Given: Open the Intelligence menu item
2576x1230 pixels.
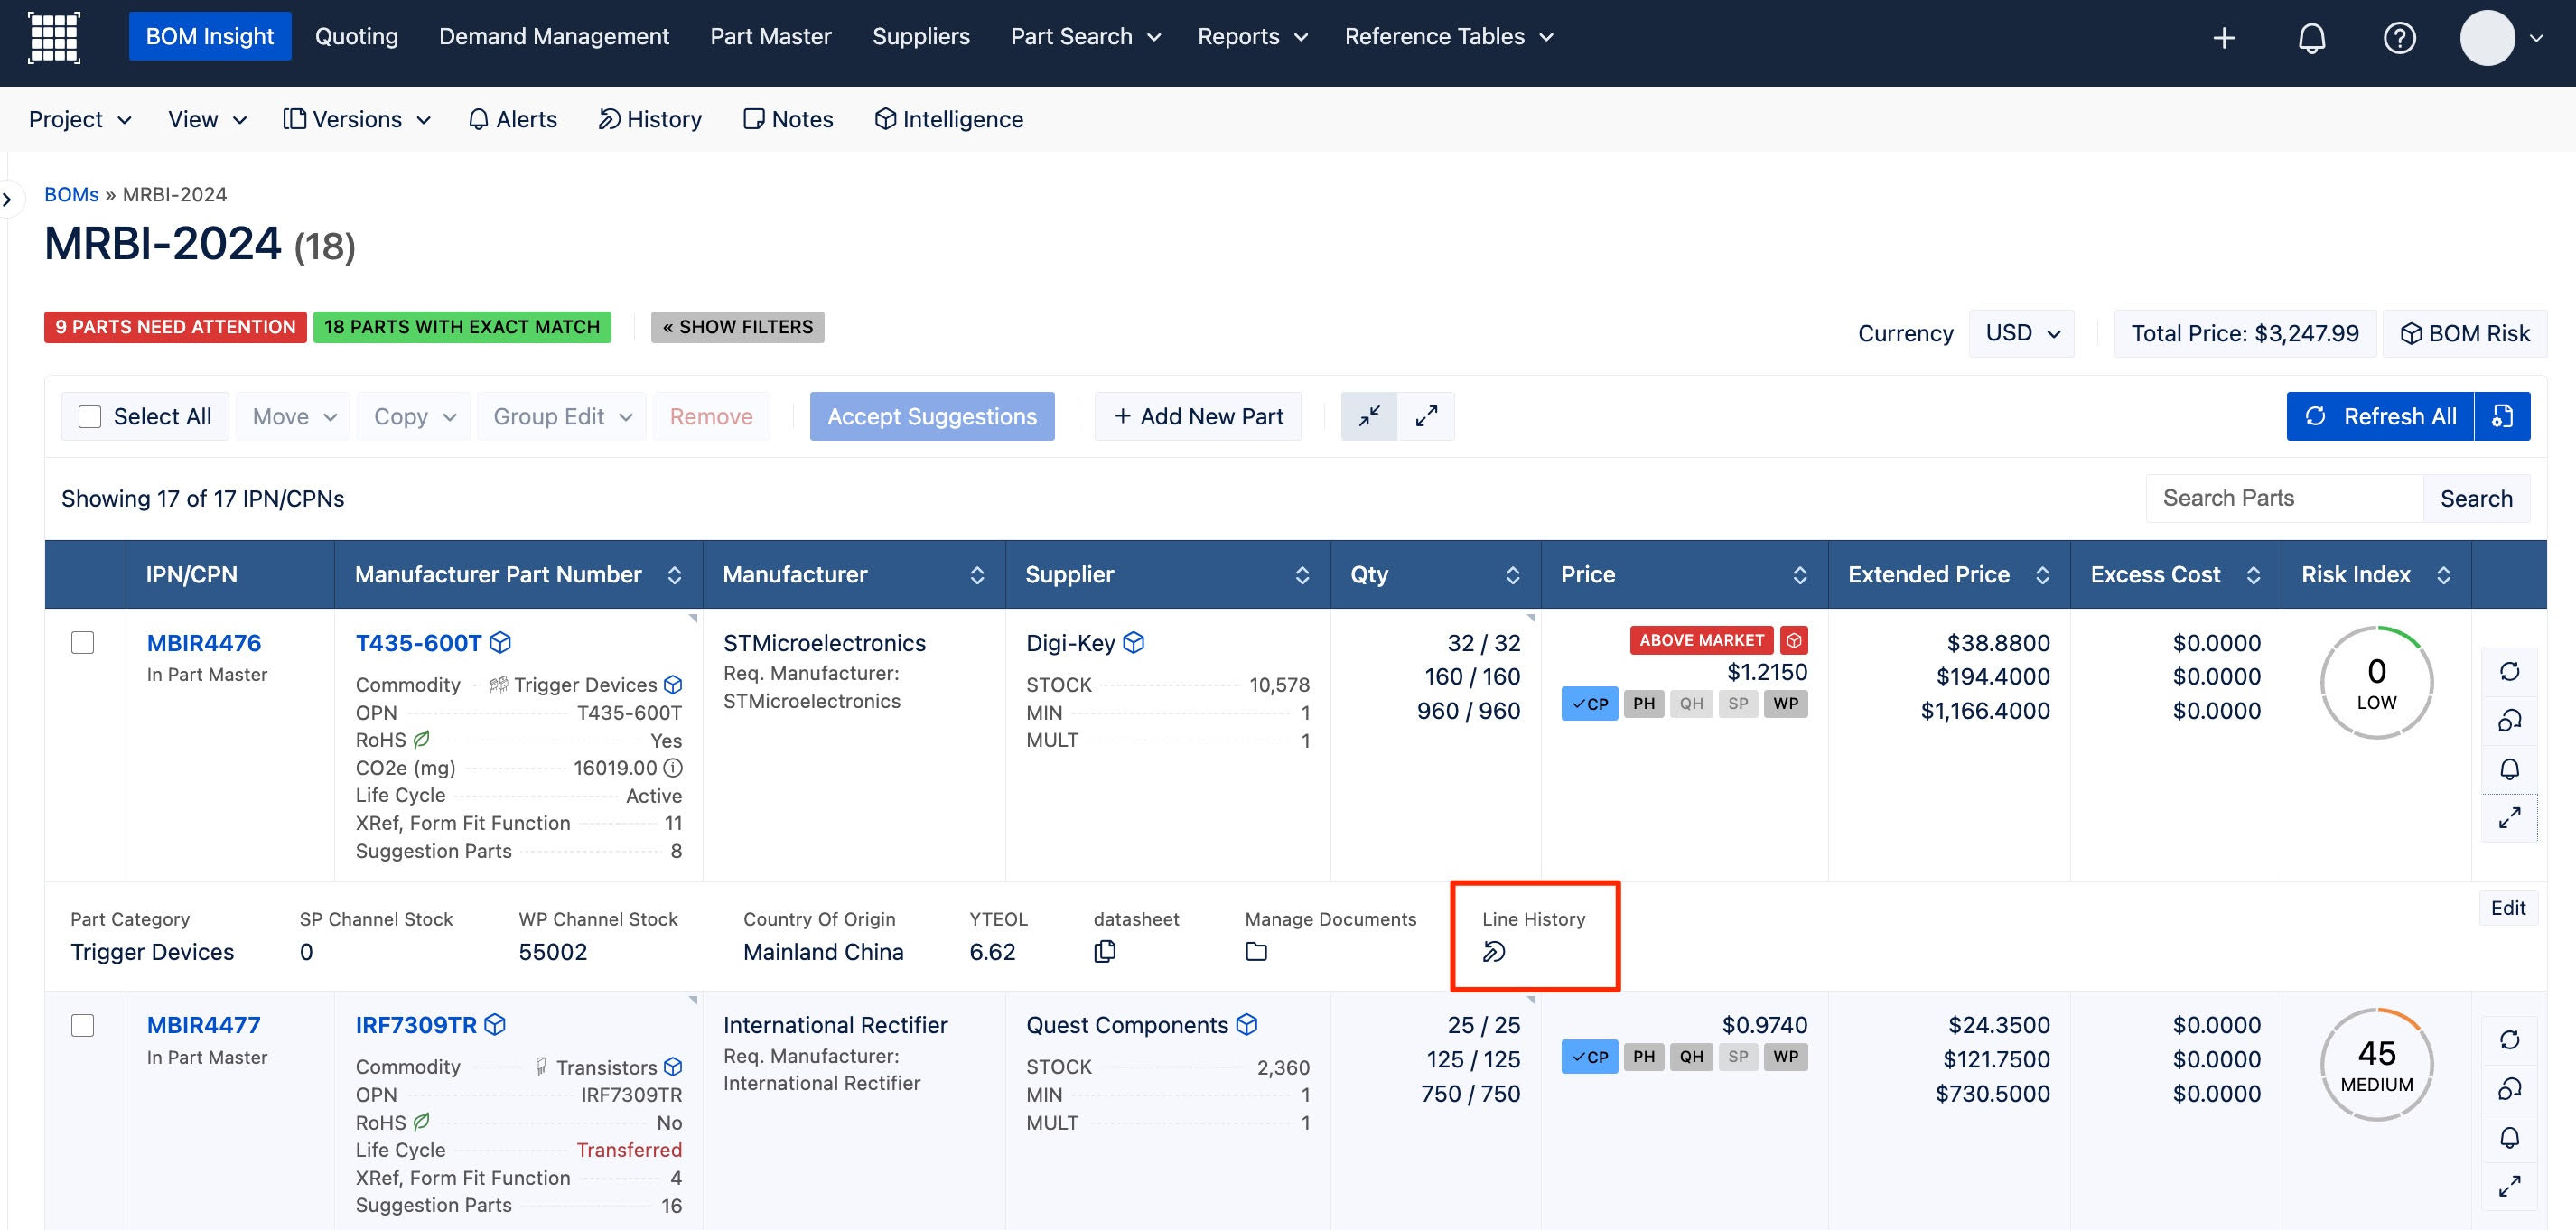Looking at the screenshot, I should point(949,119).
